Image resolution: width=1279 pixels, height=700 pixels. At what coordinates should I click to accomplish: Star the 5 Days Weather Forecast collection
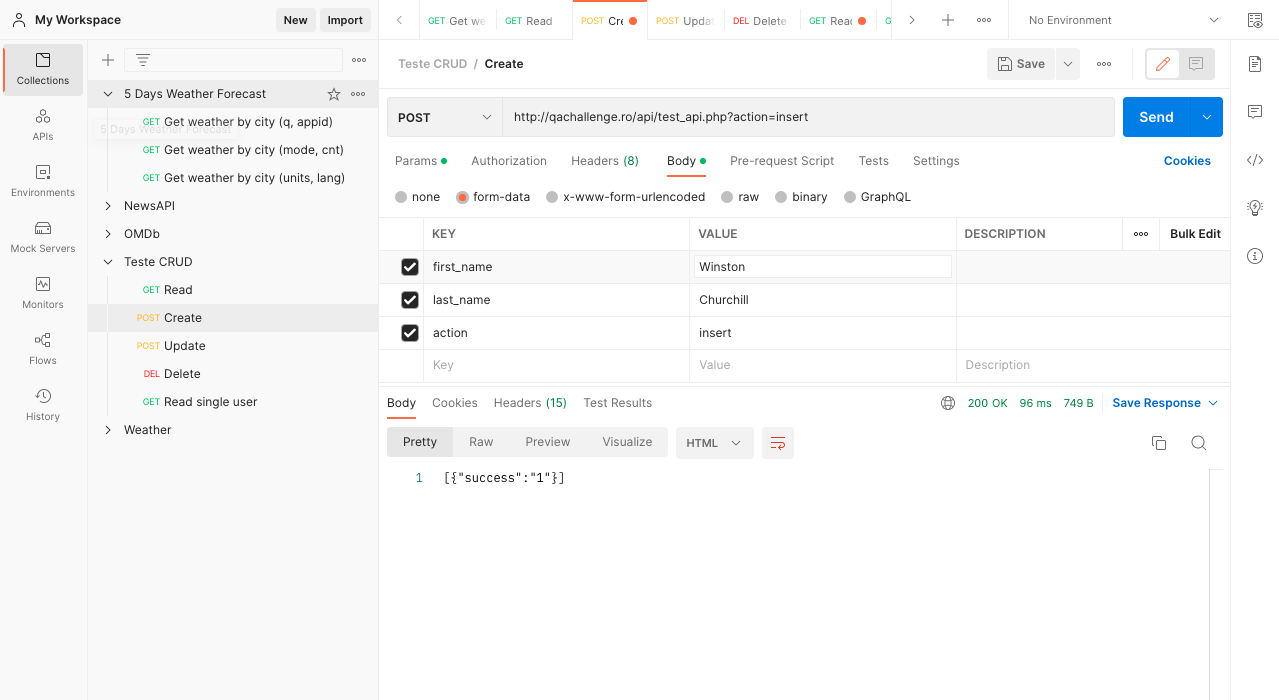coord(334,94)
